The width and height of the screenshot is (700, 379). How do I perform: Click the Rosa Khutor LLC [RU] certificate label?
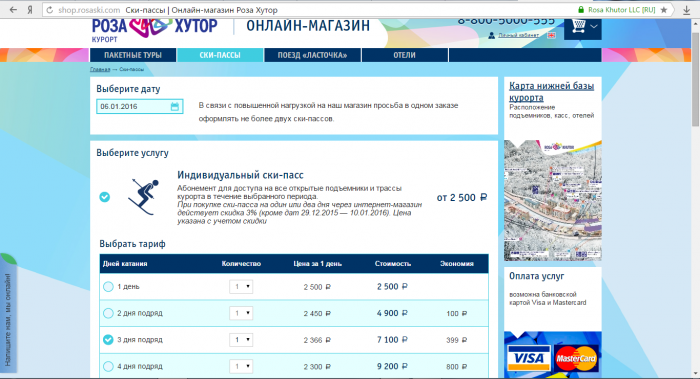(621, 10)
